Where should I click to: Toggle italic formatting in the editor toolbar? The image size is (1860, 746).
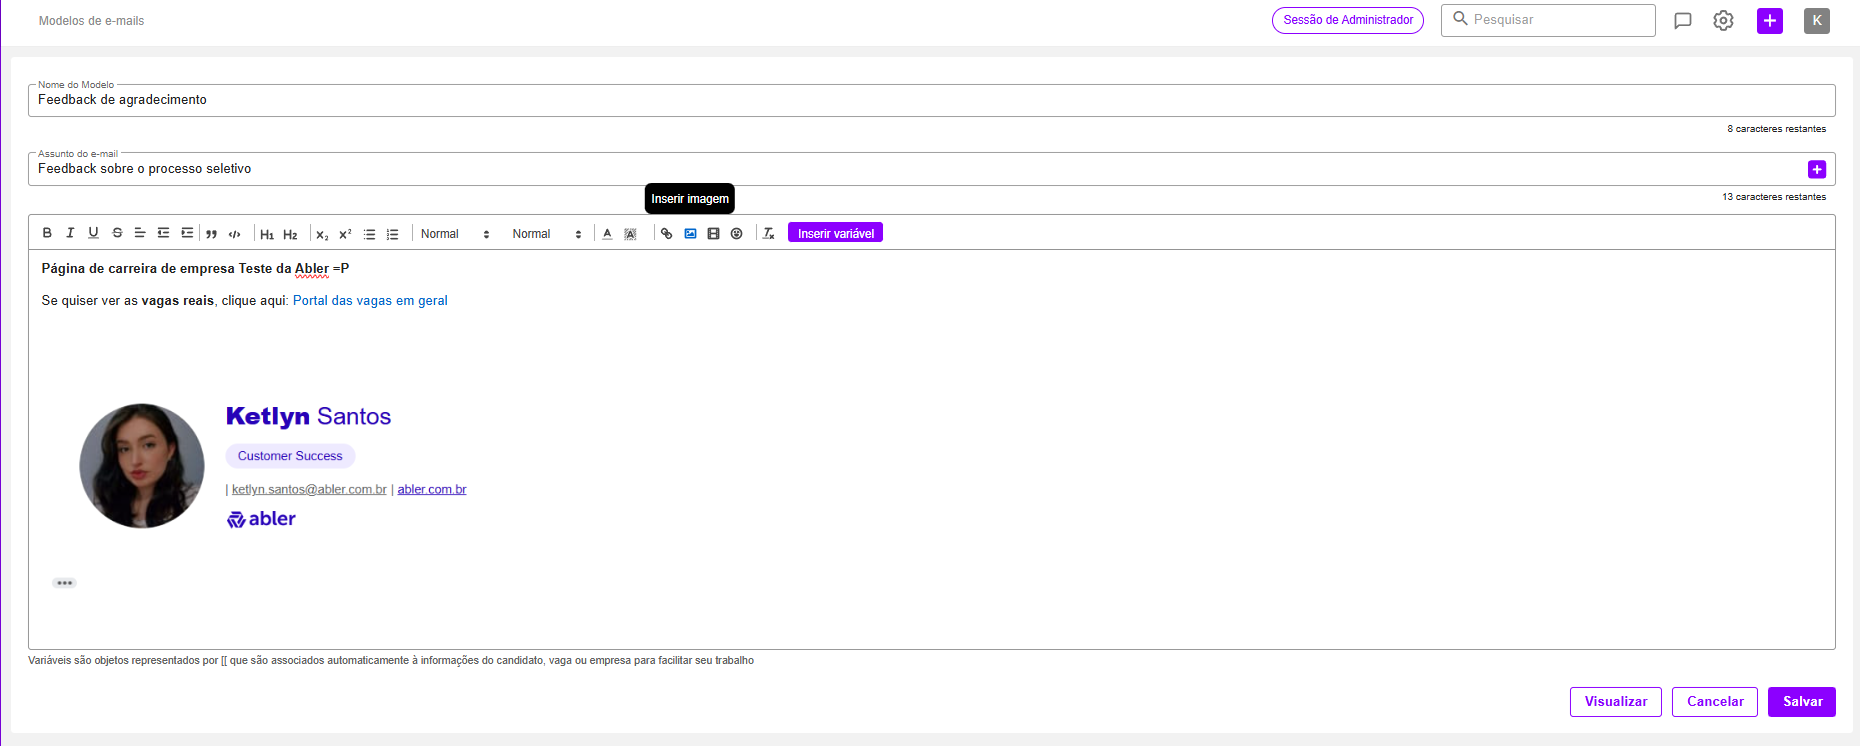pos(70,233)
